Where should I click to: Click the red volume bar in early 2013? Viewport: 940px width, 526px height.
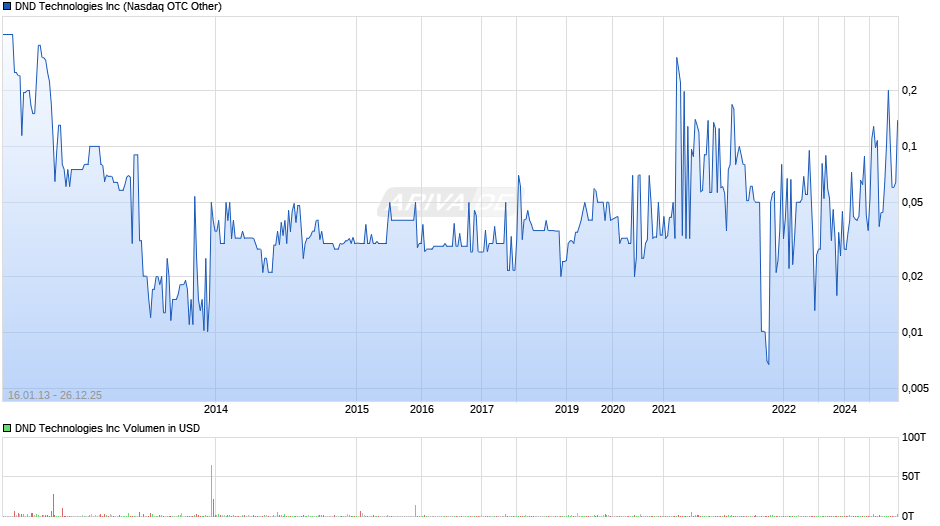53,505
